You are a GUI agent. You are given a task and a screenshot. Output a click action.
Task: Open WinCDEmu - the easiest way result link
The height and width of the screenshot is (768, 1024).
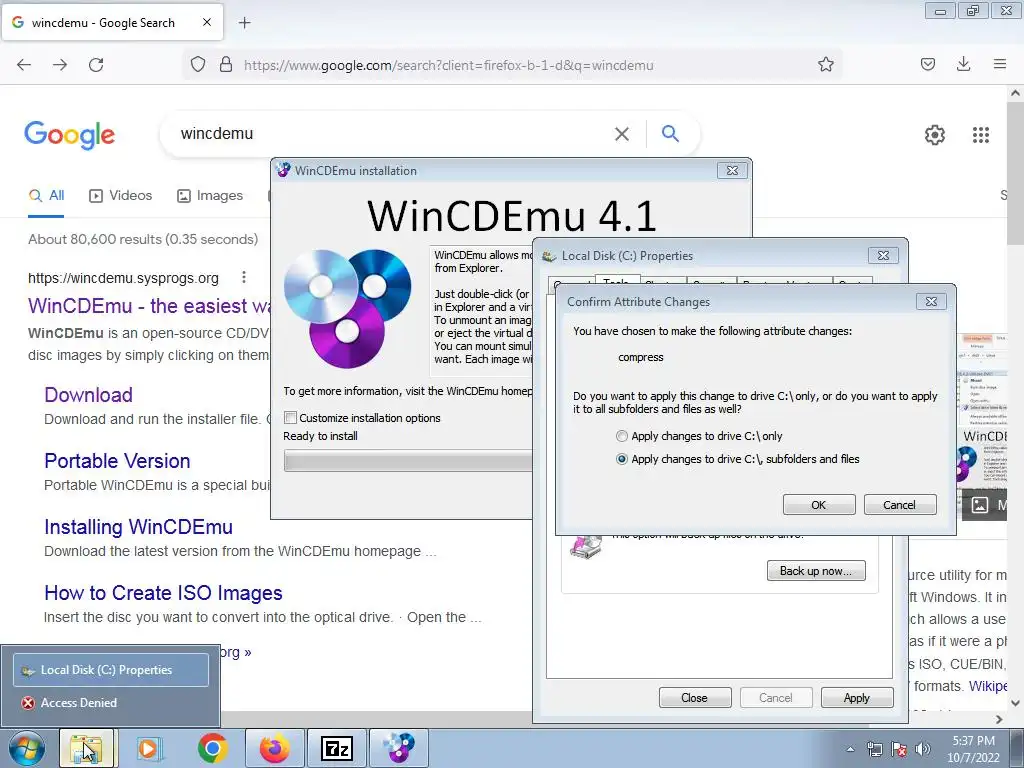(x=149, y=306)
